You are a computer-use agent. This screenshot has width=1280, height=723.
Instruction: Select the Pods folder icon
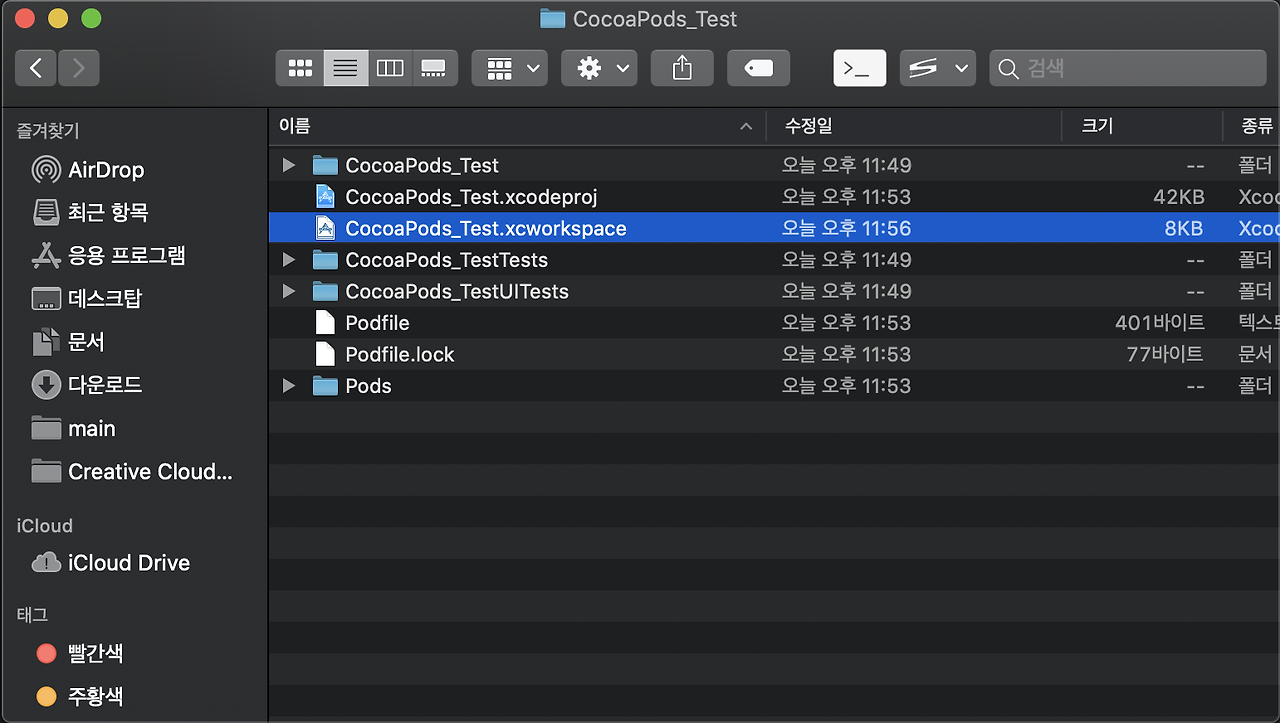pos(324,386)
